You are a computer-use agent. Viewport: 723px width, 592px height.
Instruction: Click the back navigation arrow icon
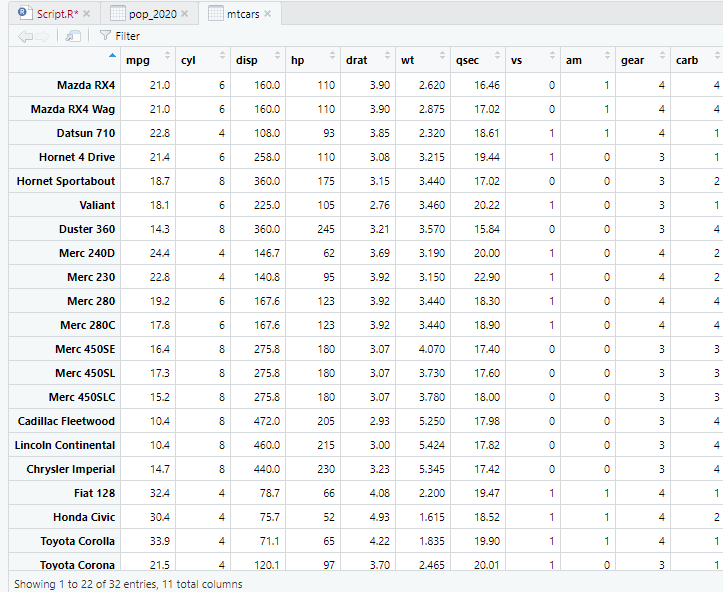[x=25, y=36]
